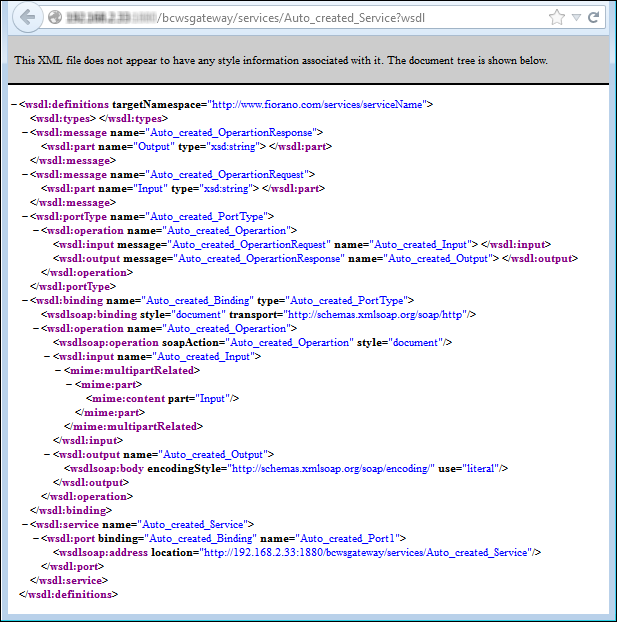Reload the page using the refresh icon
The height and width of the screenshot is (622, 617).
click(593, 18)
